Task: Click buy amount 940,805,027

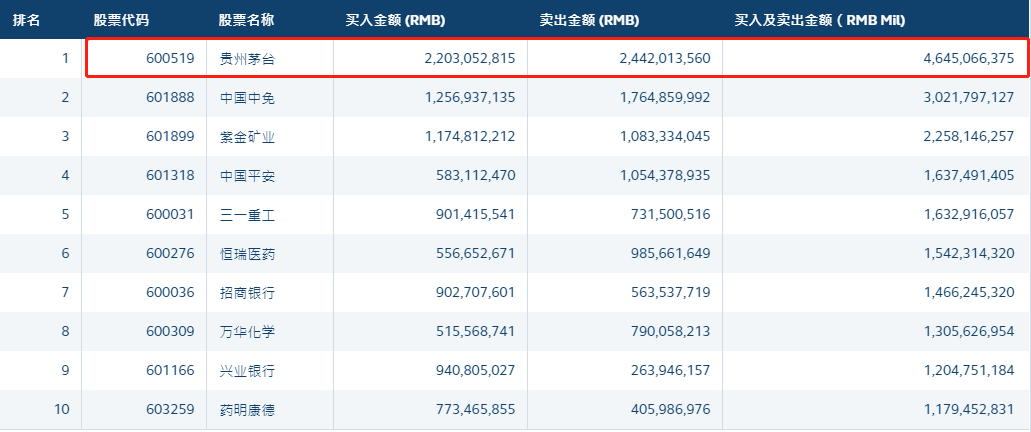Action: [x=476, y=370]
